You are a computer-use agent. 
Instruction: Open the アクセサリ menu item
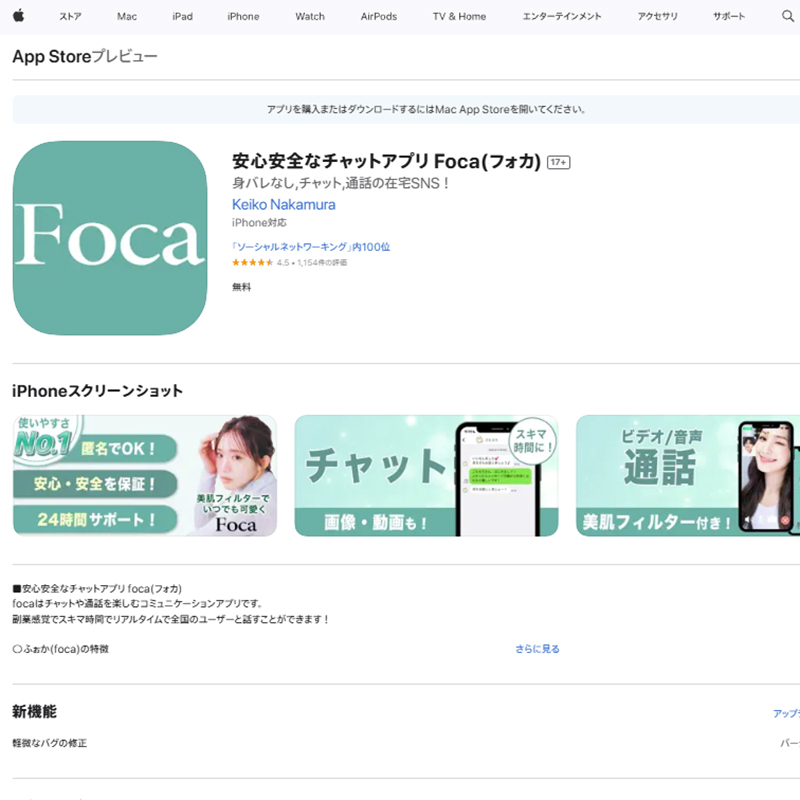point(657,16)
